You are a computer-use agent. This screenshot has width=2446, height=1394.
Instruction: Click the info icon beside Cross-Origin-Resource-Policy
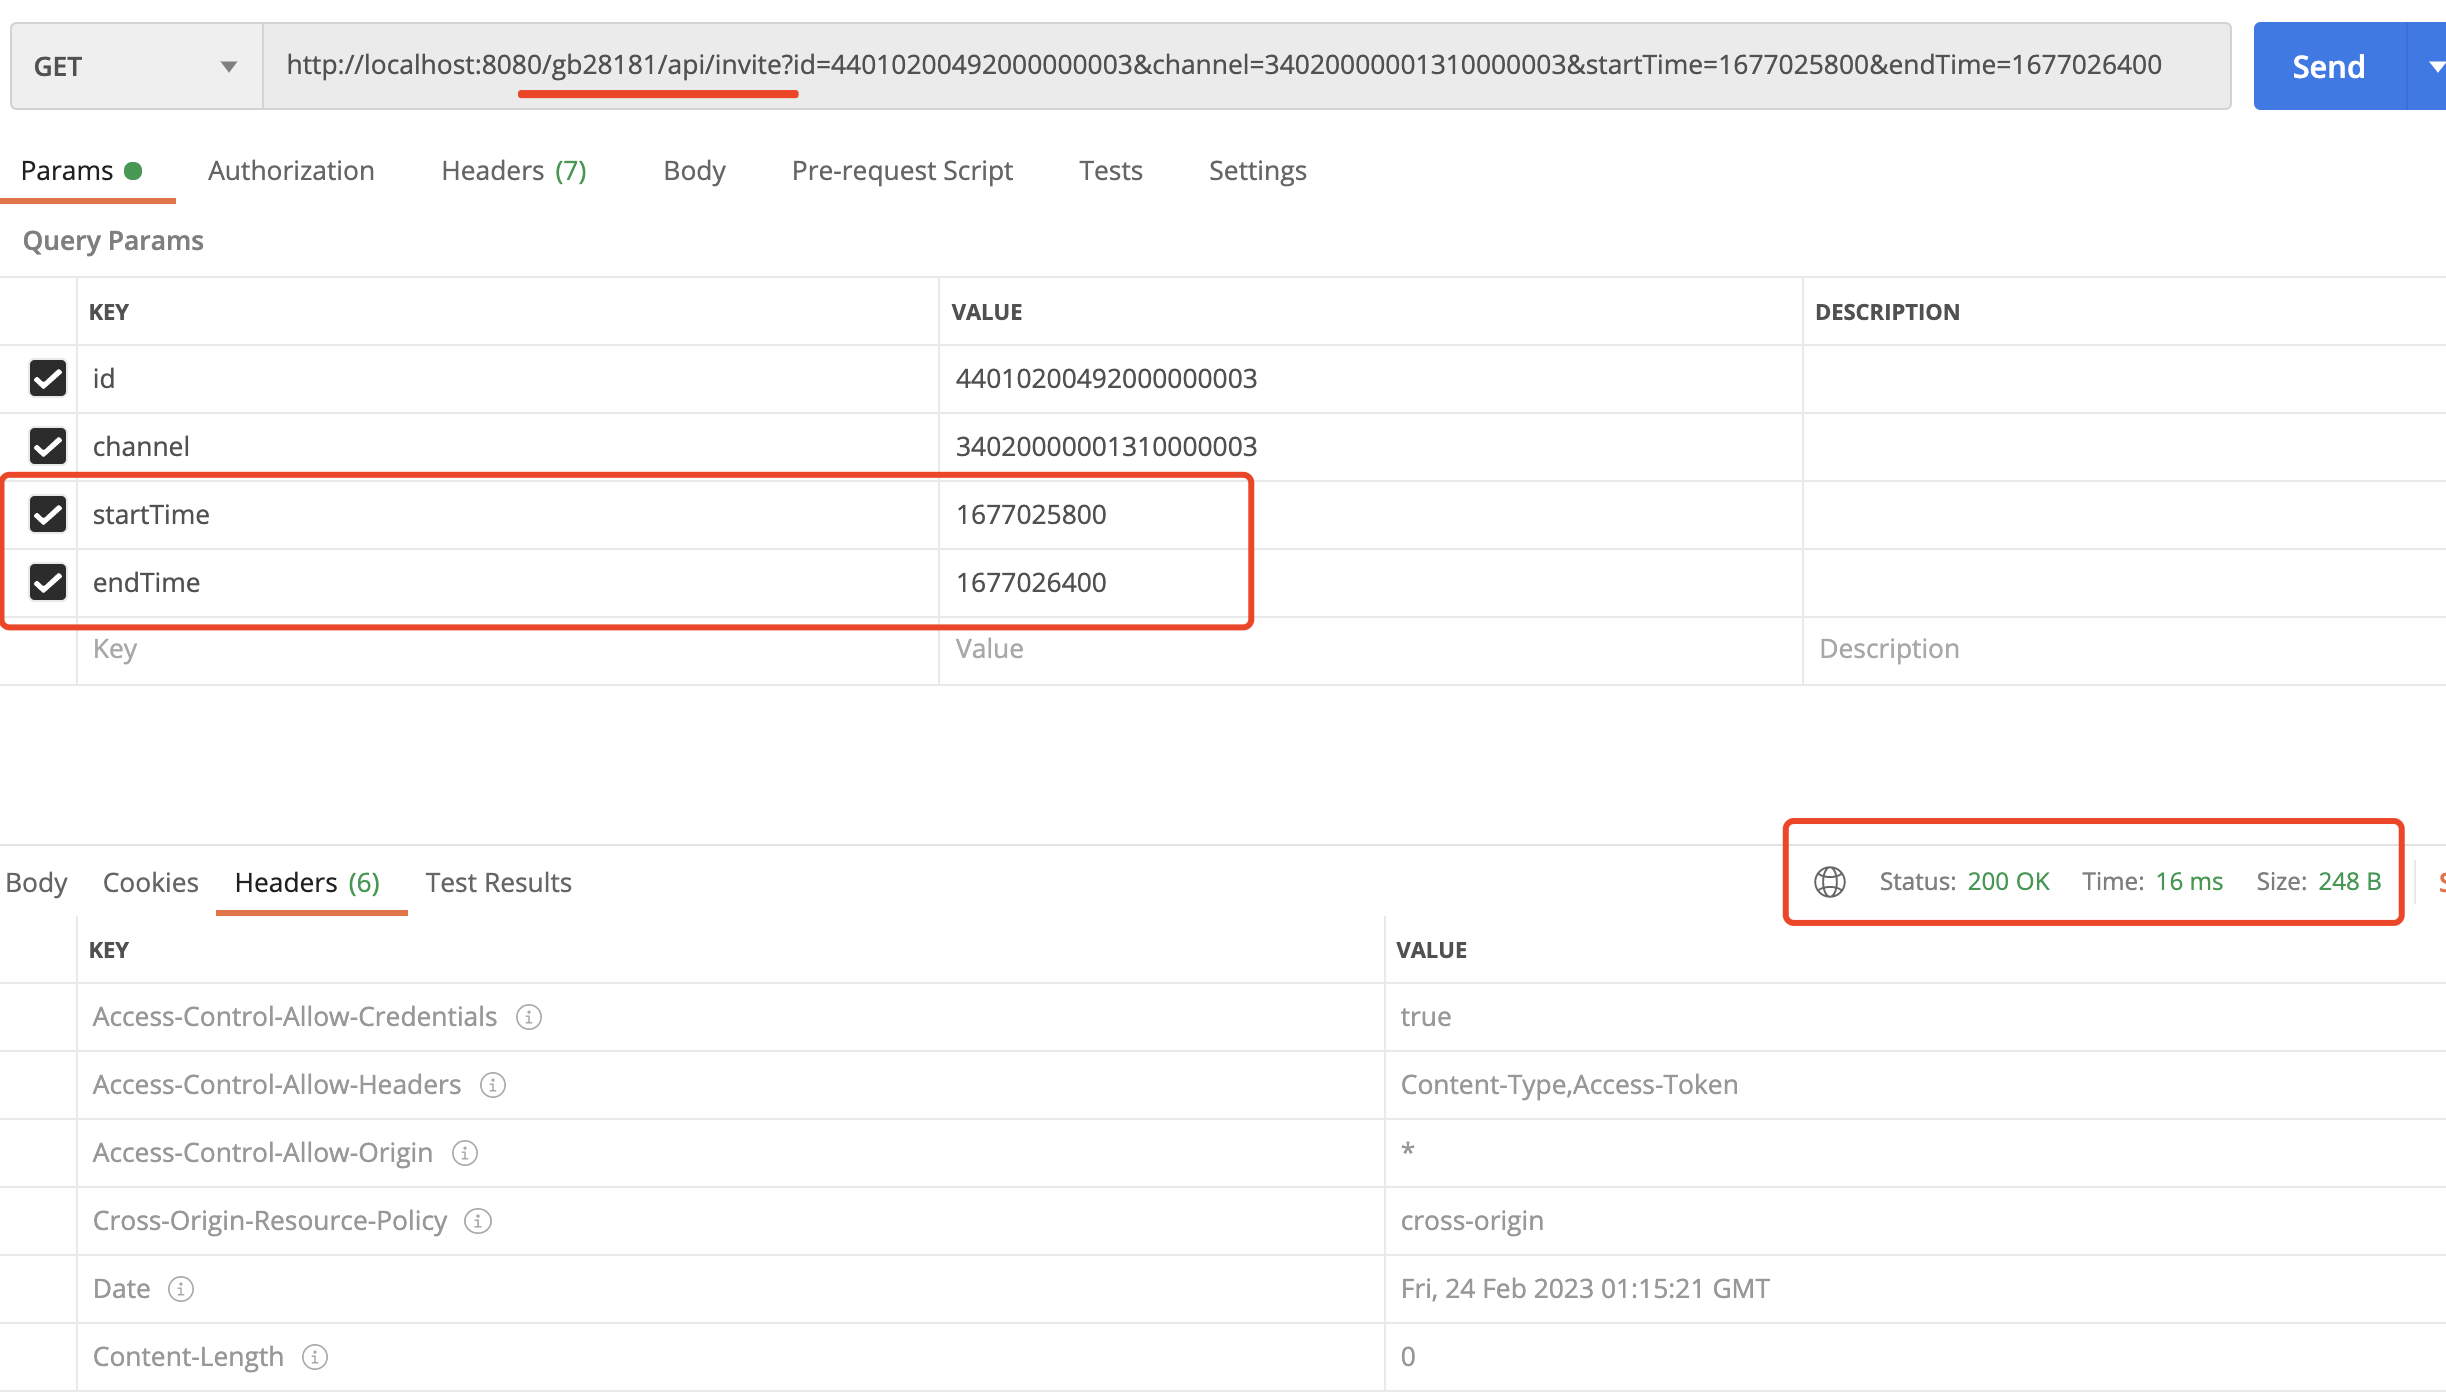coord(480,1220)
